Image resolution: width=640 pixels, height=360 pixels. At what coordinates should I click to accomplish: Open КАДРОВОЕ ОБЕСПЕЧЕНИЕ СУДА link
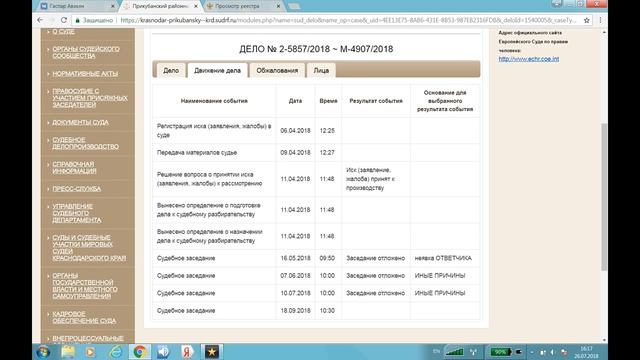click(x=84, y=317)
